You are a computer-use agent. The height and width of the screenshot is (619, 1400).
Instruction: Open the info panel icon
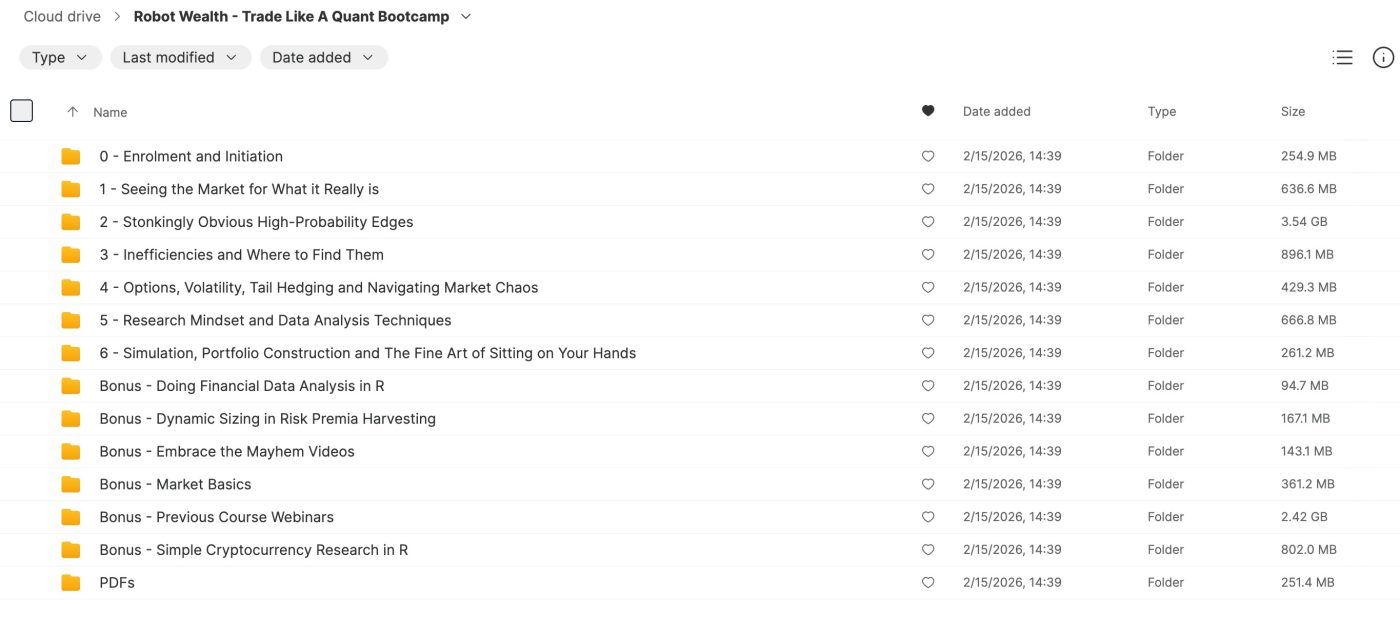[1383, 58]
